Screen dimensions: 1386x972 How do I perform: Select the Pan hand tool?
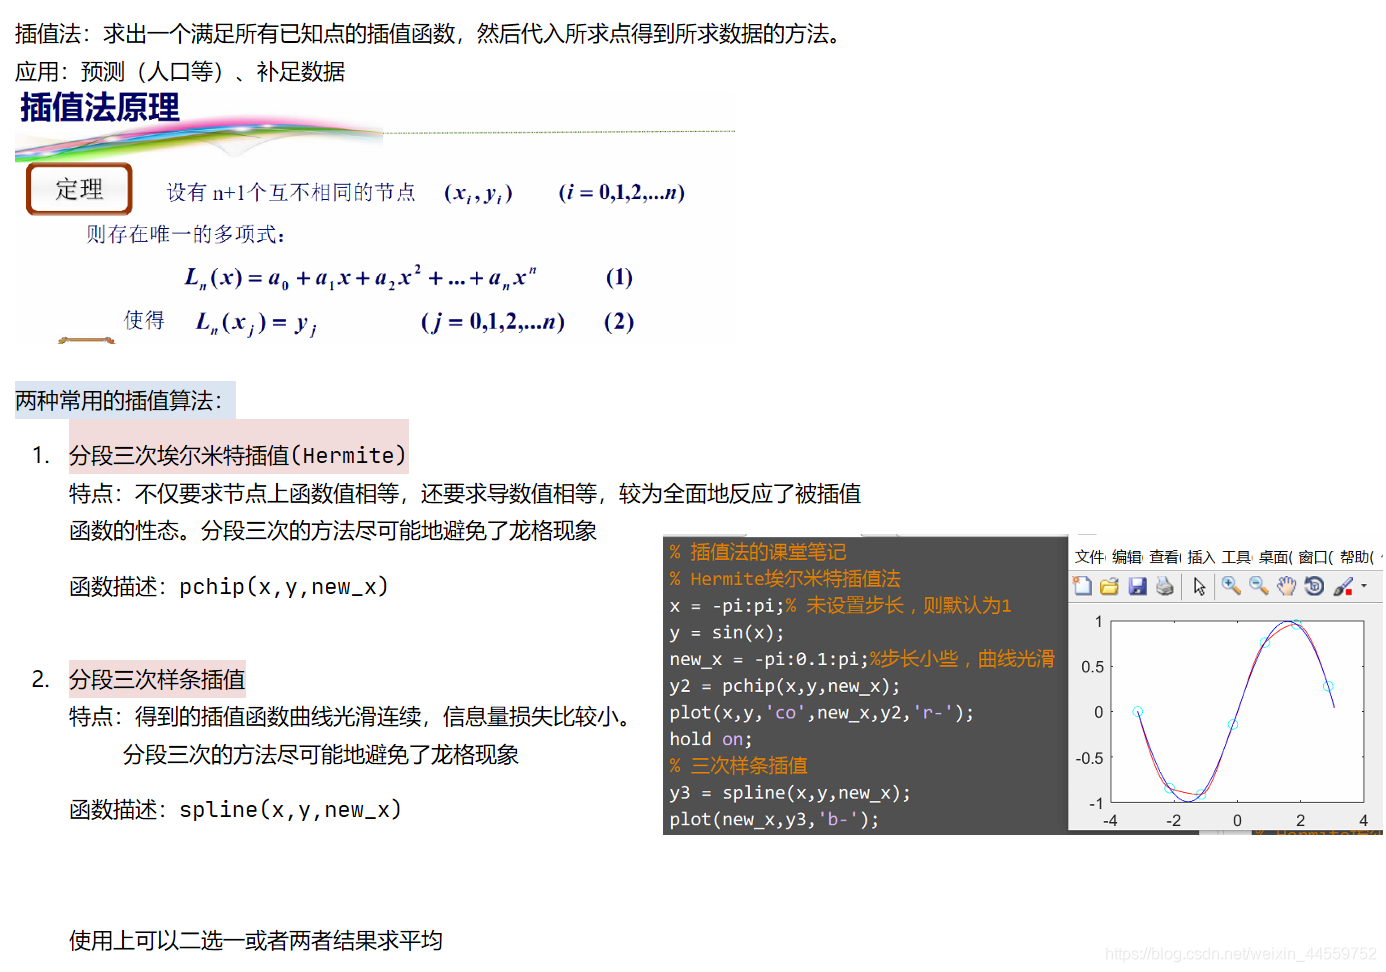pyautogui.click(x=1286, y=586)
